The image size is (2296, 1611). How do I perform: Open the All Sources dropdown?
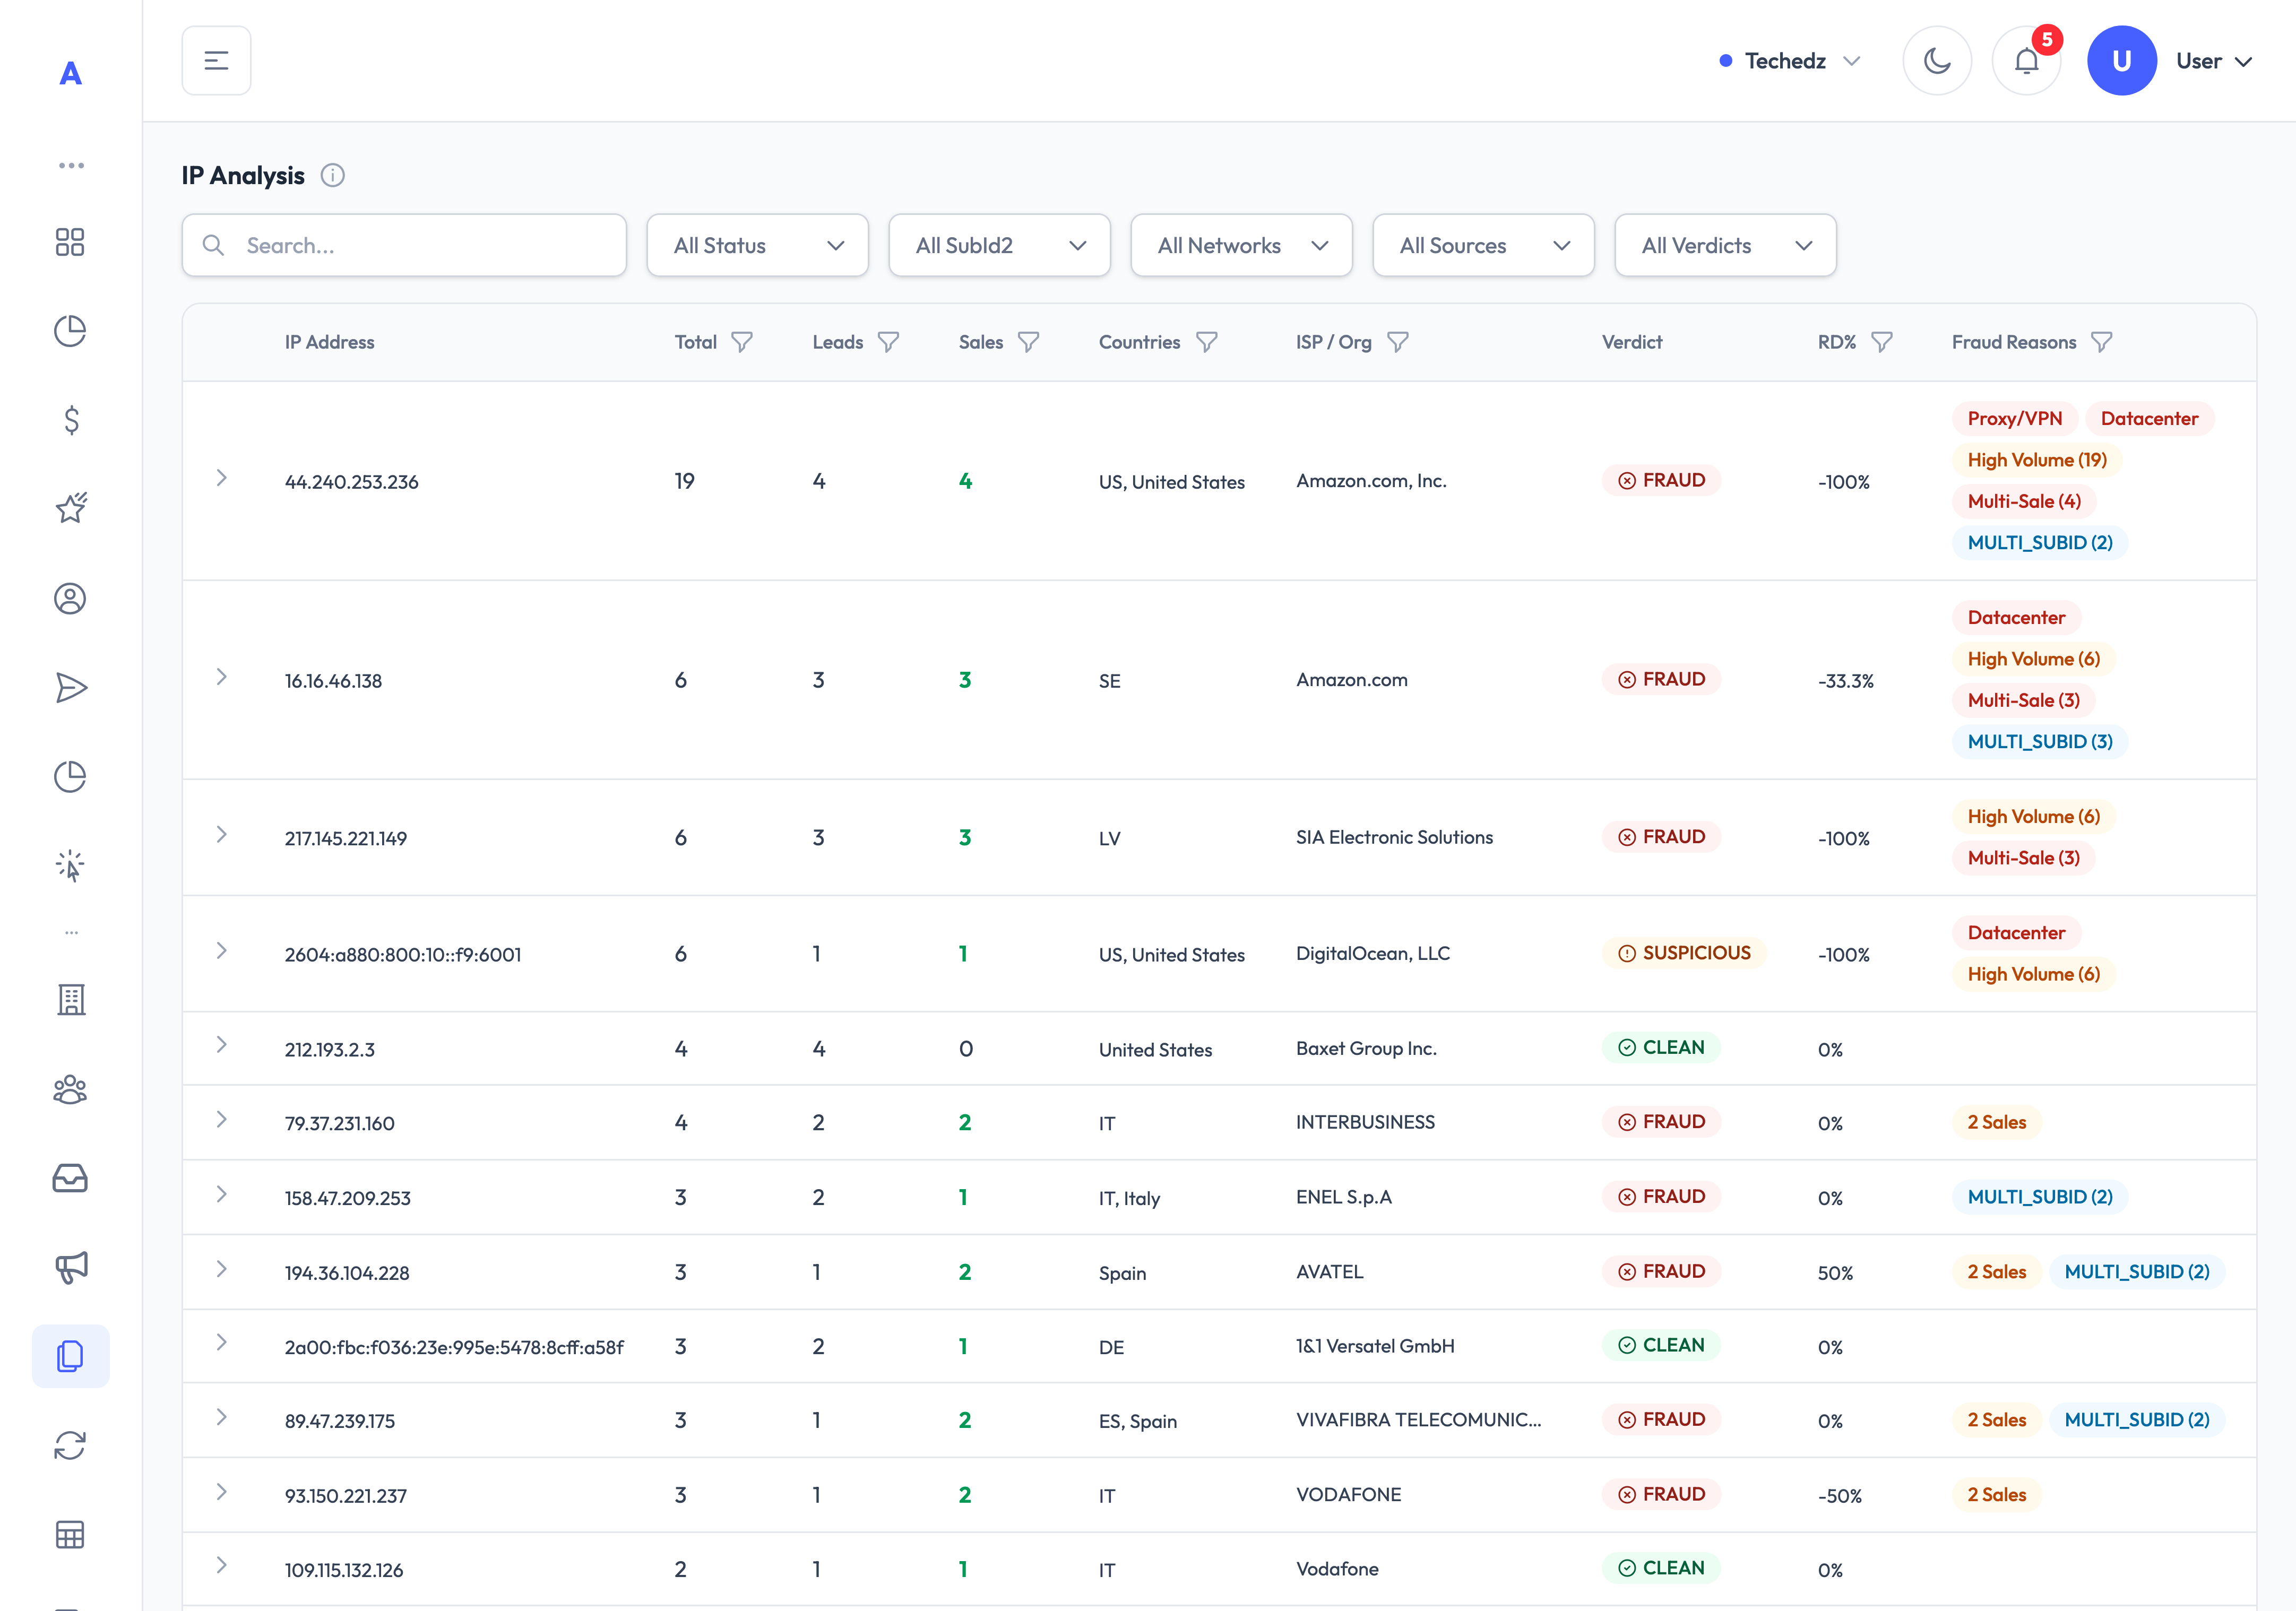1483,245
